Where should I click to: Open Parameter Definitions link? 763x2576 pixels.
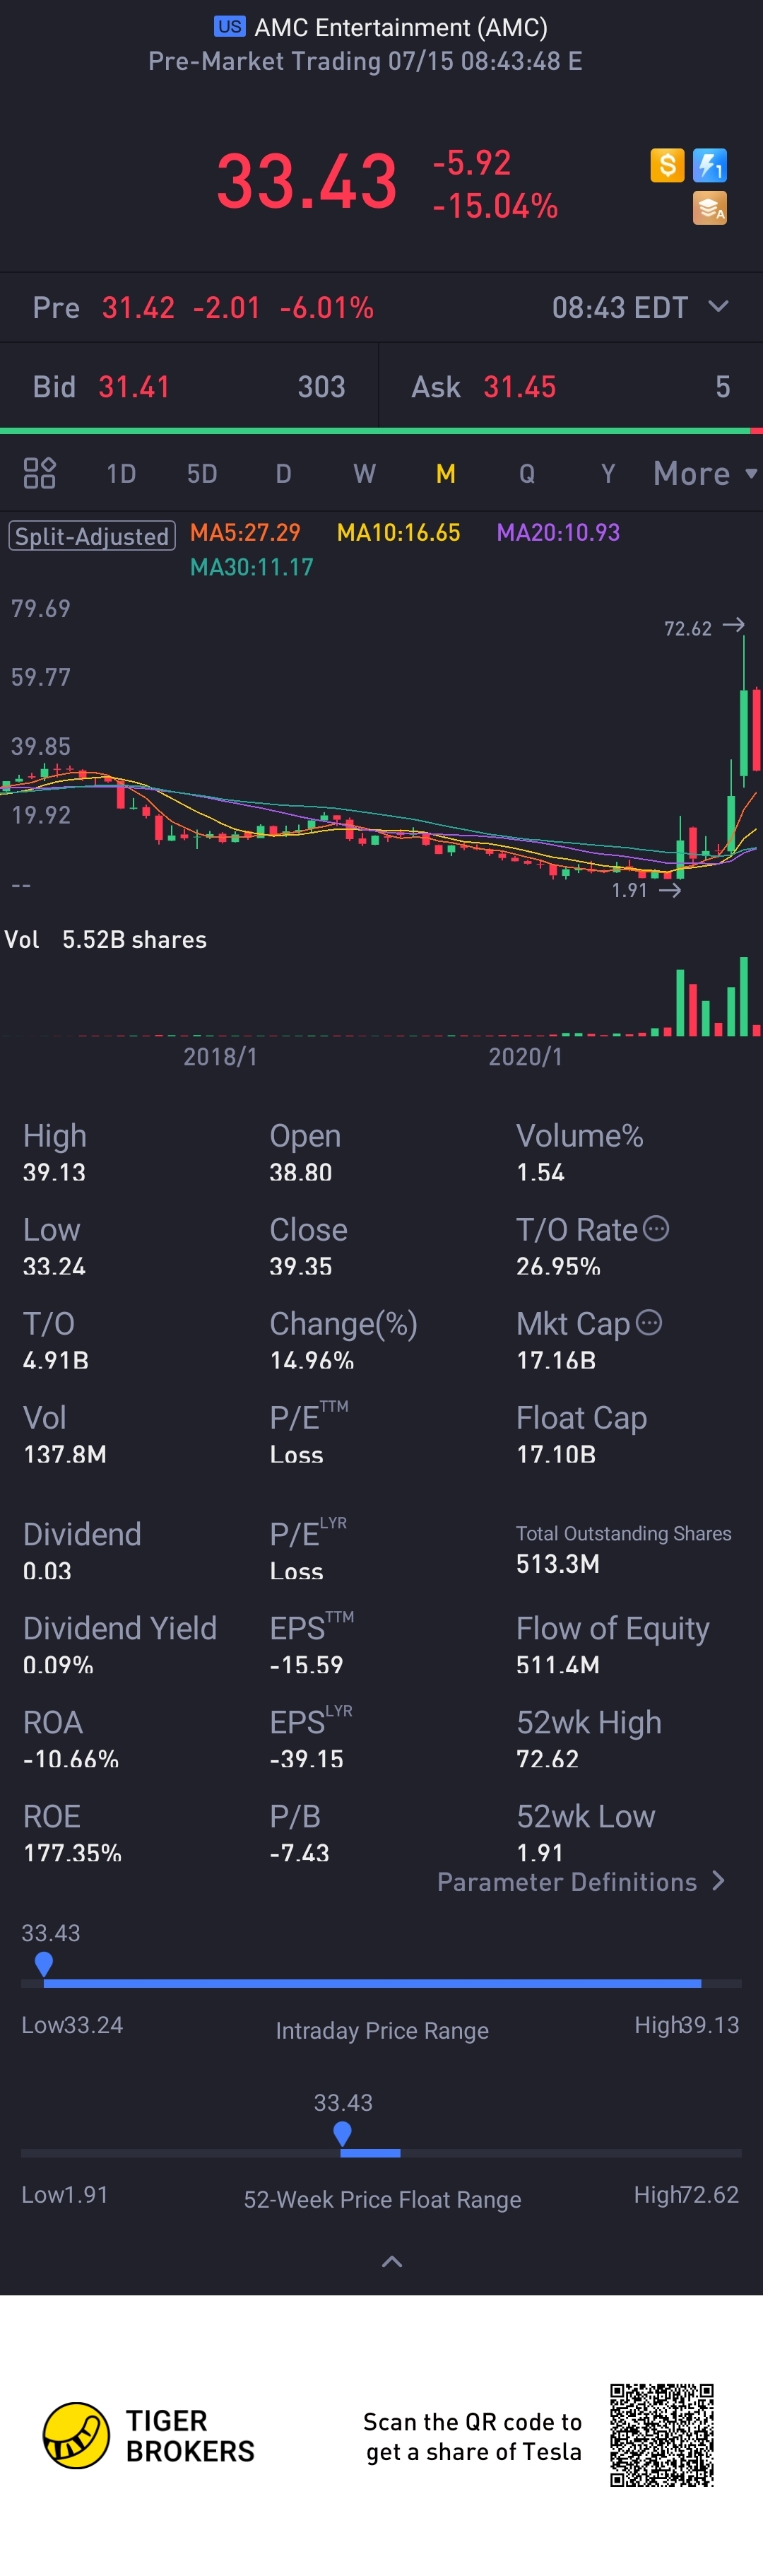click(x=580, y=1882)
